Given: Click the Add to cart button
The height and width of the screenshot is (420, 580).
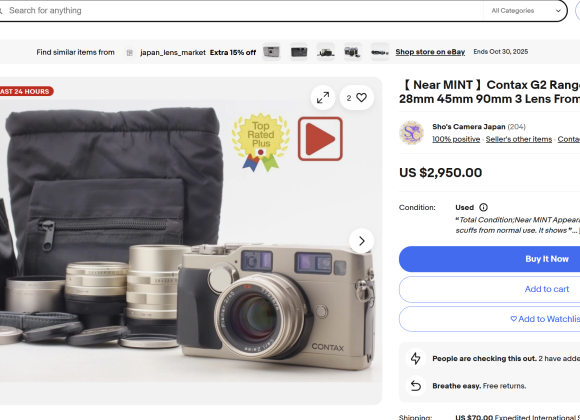Looking at the screenshot, I should coord(489,289).
